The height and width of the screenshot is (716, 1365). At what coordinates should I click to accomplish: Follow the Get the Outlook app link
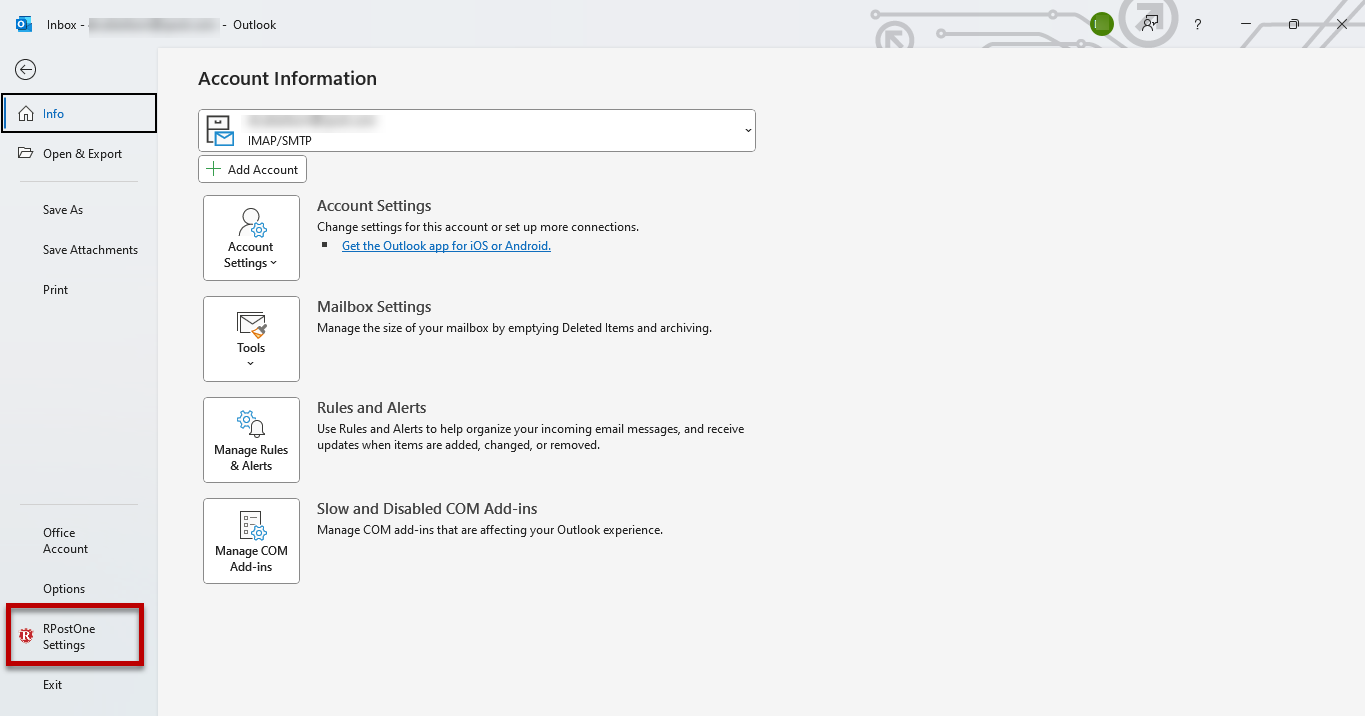(446, 246)
